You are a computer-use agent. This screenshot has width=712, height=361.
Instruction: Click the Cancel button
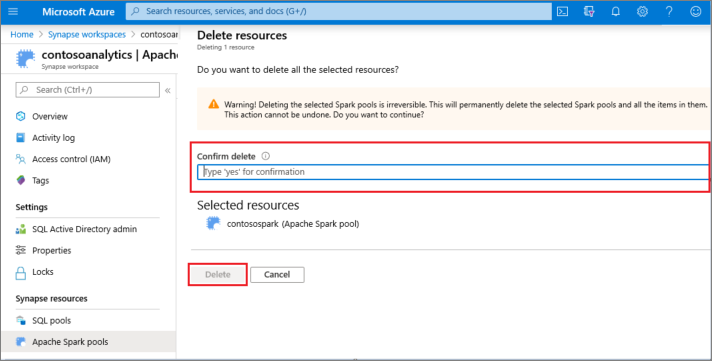277,274
